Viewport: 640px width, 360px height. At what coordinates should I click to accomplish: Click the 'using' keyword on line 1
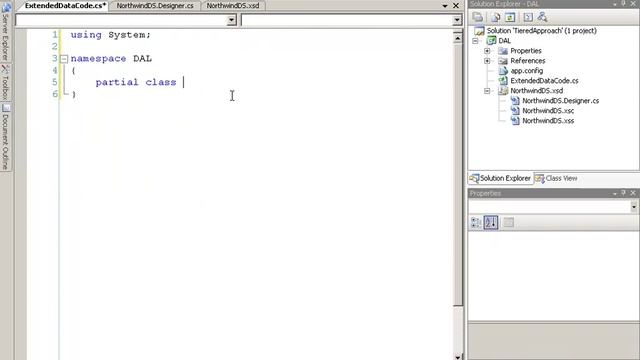point(86,35)
